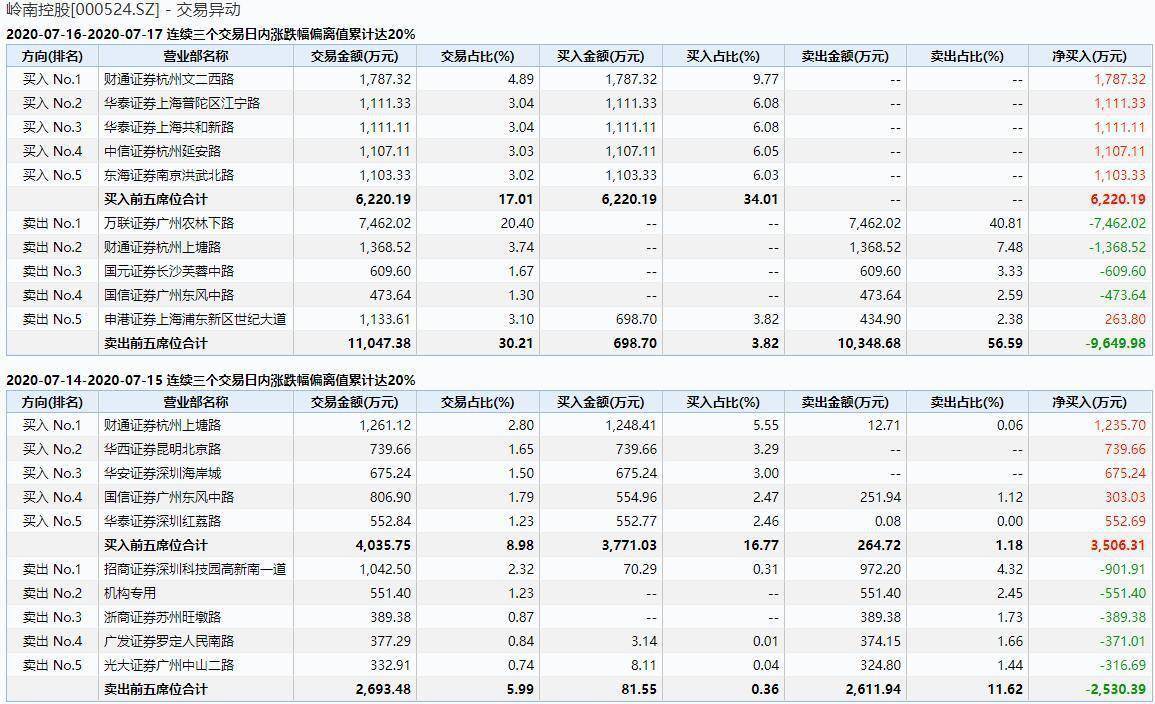Screen dimensions: 1155x704
Task: Click trade amount total 11,047.38
Action: pos(379,343)
